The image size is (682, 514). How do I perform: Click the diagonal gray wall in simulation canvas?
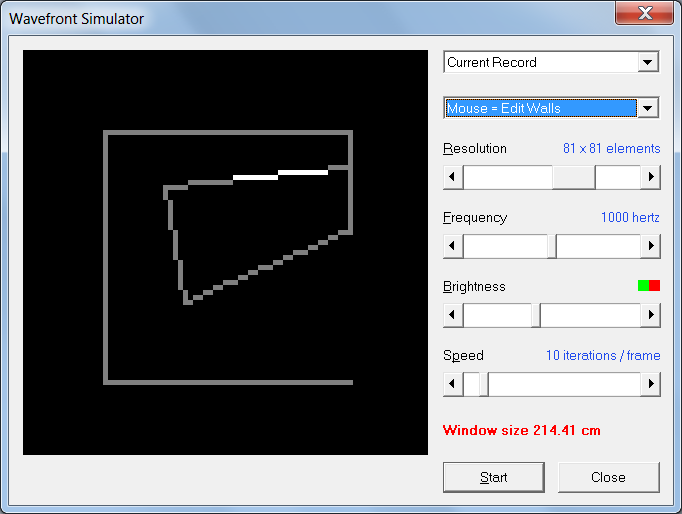click(x=268, y=267)
